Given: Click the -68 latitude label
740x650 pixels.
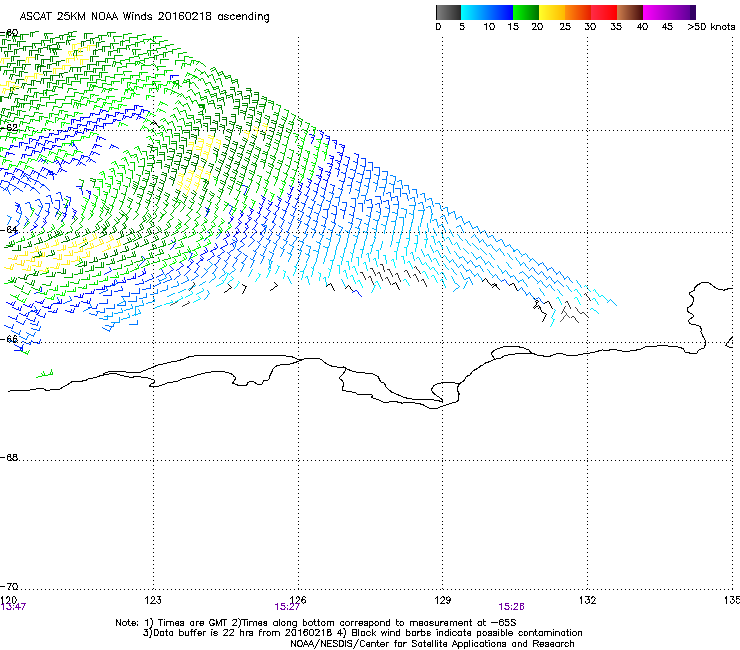Looking at the screenshot, I should click(9, 457).
